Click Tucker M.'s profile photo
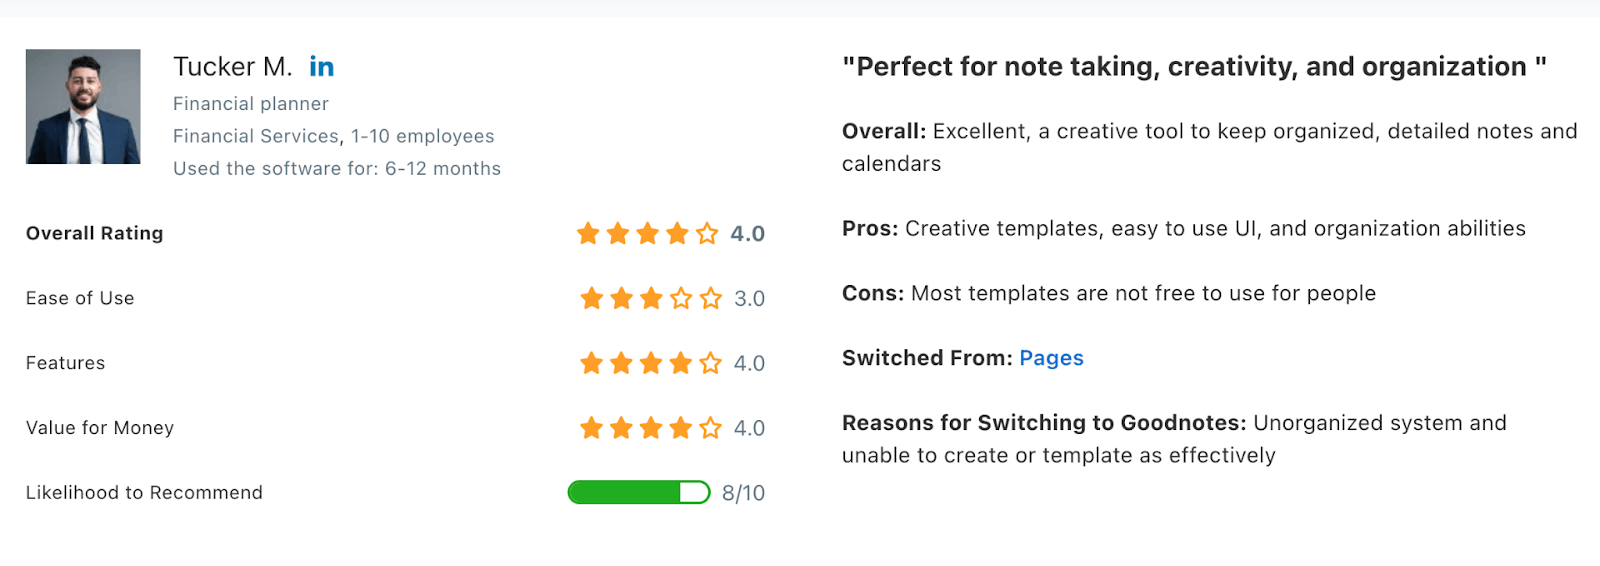Screen dimensions: 1600x566 [x=83, y=107]
